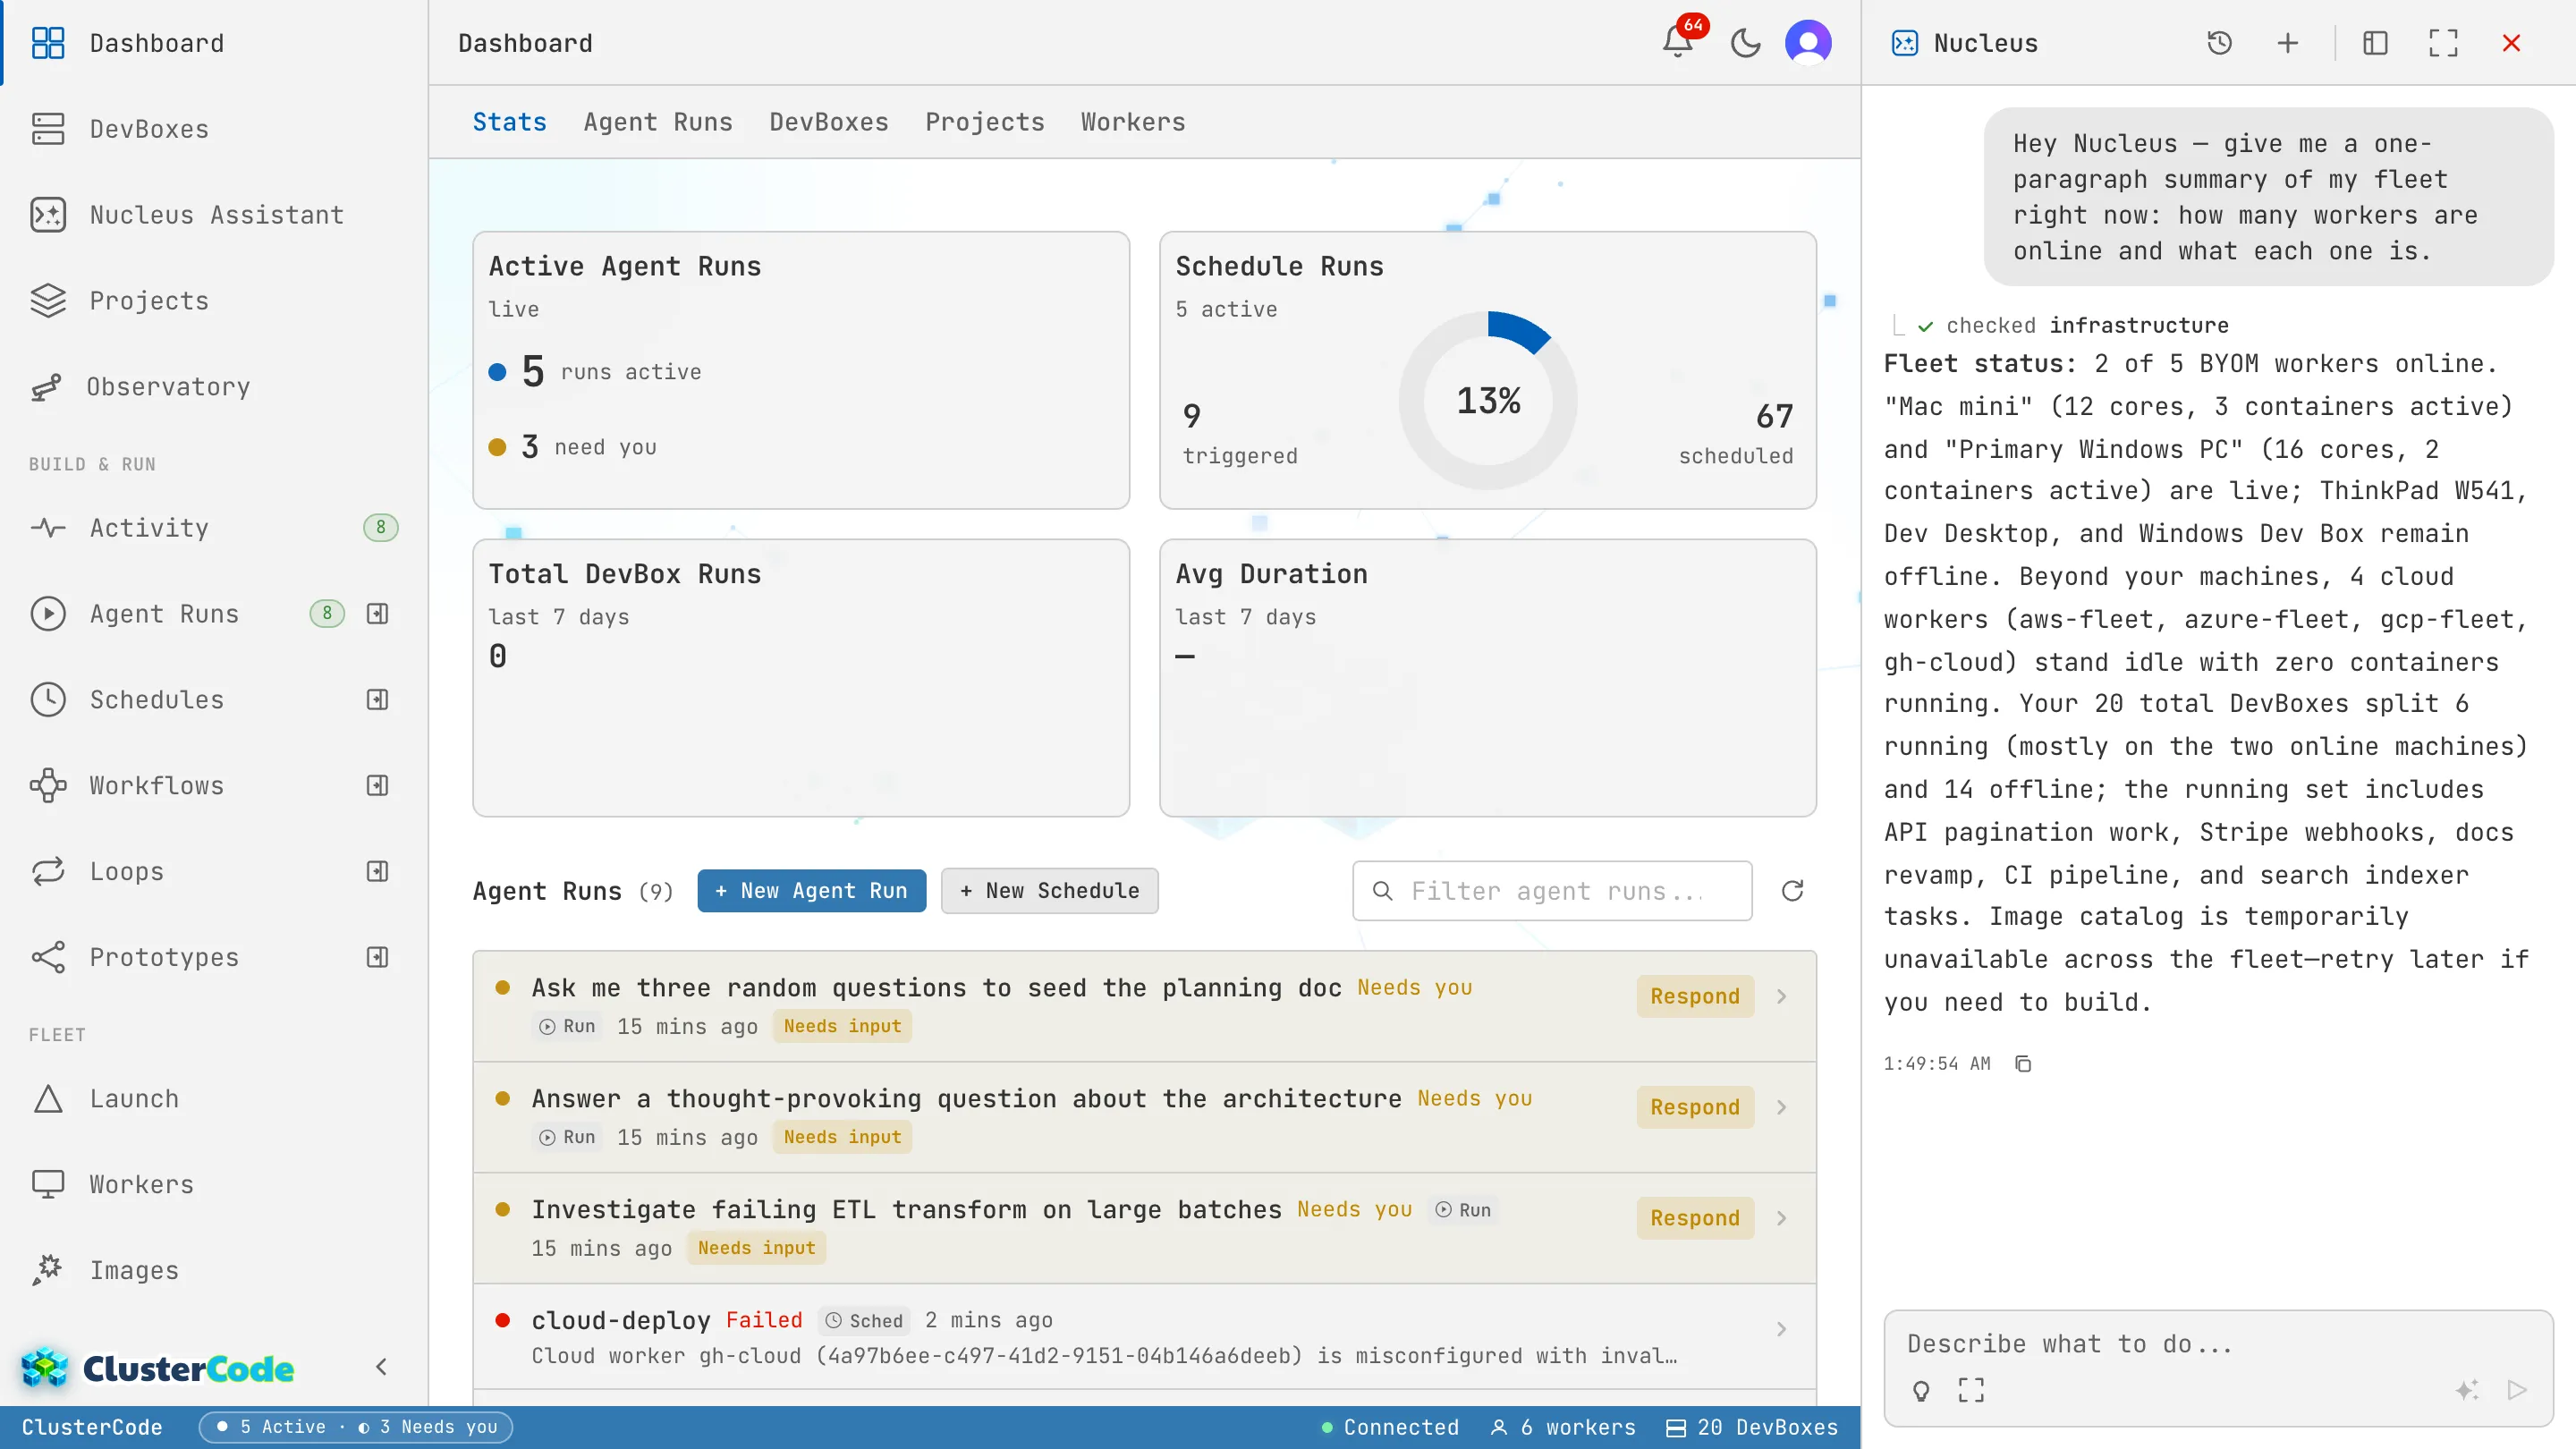Screen dimensions: 2576x1449
Task: Switch to the Workers tab
Action: tap(1133, 122)
